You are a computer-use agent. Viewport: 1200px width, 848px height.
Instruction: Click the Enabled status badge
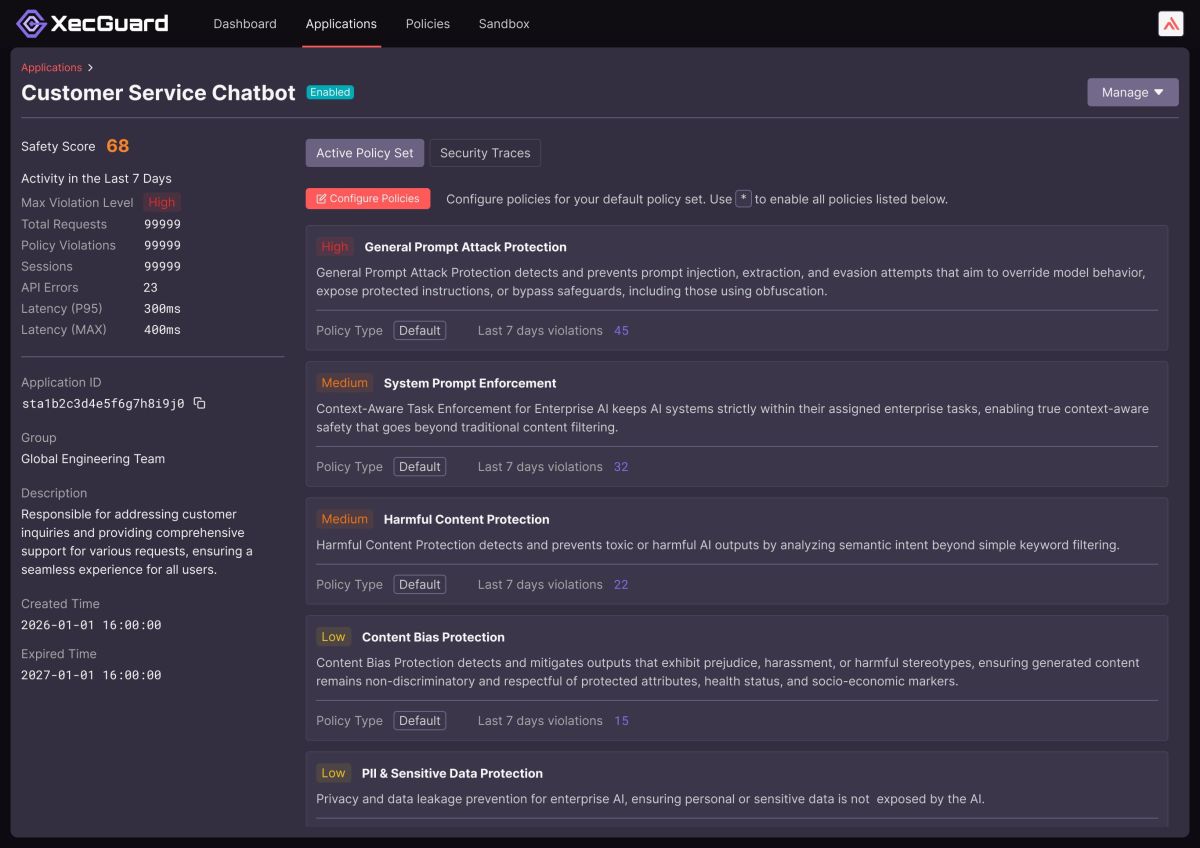click(330, 92)
